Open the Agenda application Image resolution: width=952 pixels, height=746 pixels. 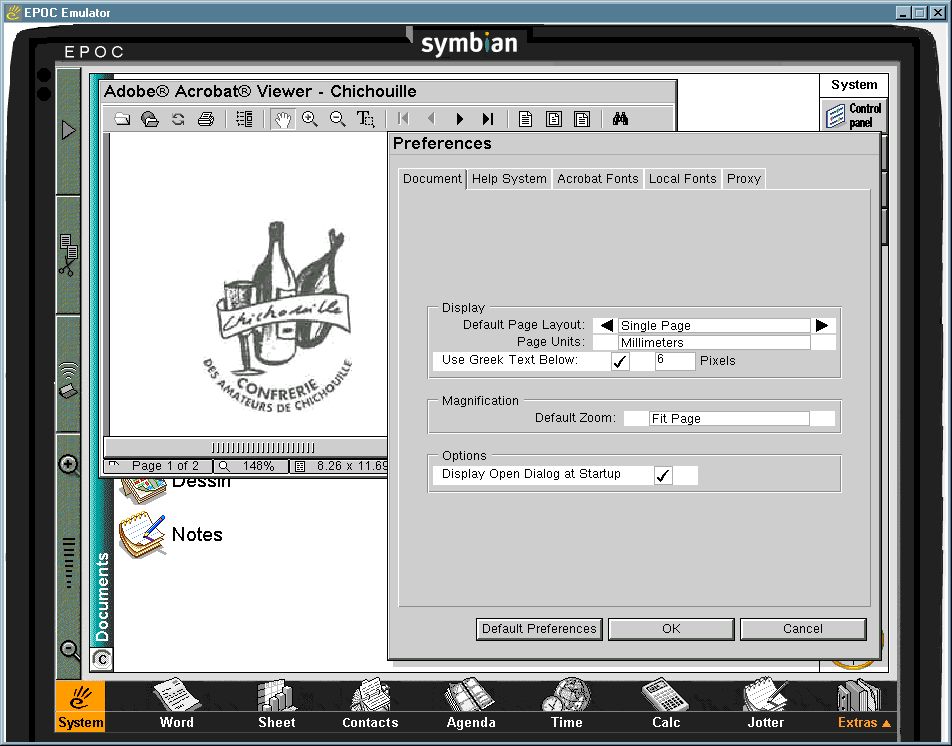471,704
